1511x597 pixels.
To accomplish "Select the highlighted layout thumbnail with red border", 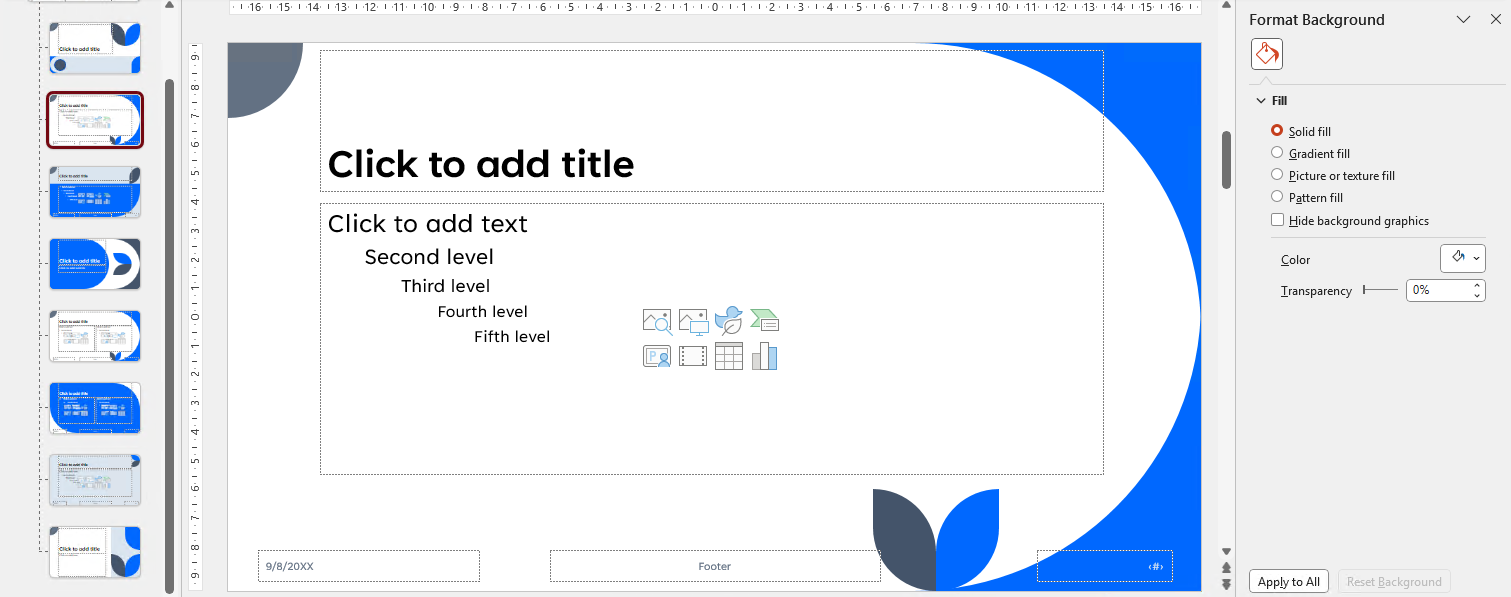I will pyautogui.click(x=95, y=120).
